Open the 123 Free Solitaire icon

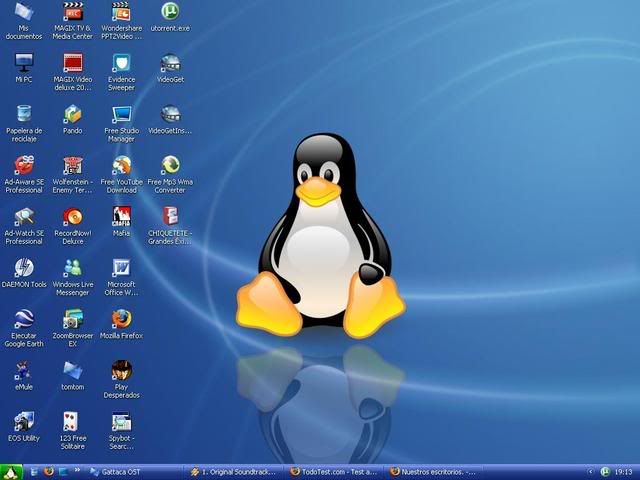[x=73, y=421]
